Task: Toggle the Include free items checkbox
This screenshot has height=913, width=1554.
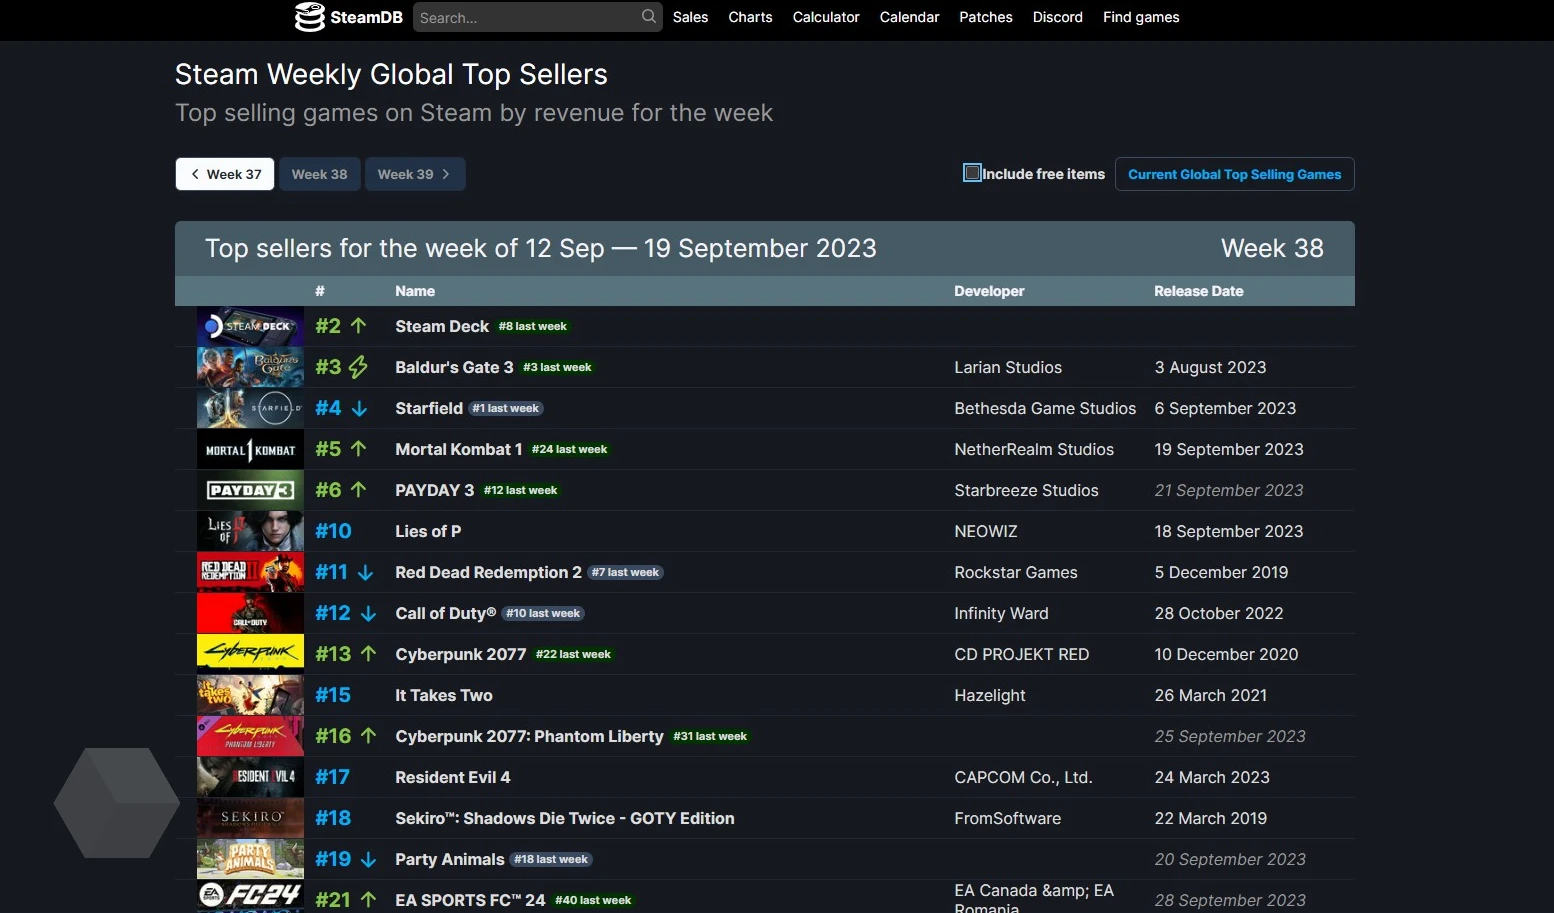Action: point(972,173)
